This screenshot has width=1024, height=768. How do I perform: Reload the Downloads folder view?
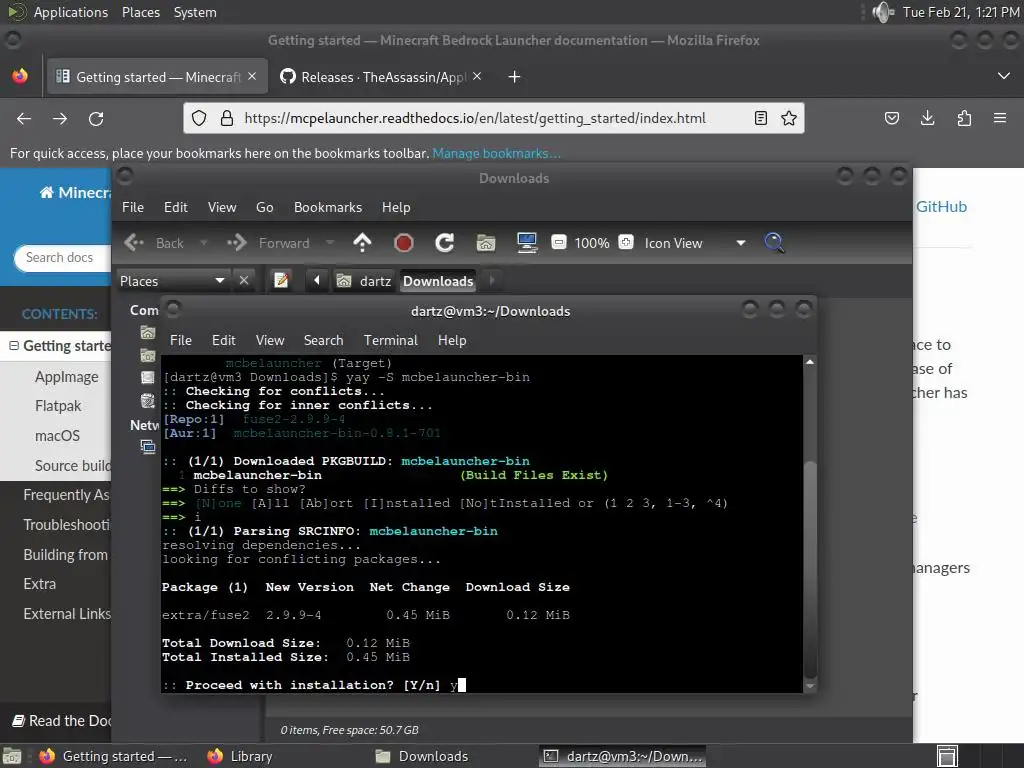click(445, 243)
